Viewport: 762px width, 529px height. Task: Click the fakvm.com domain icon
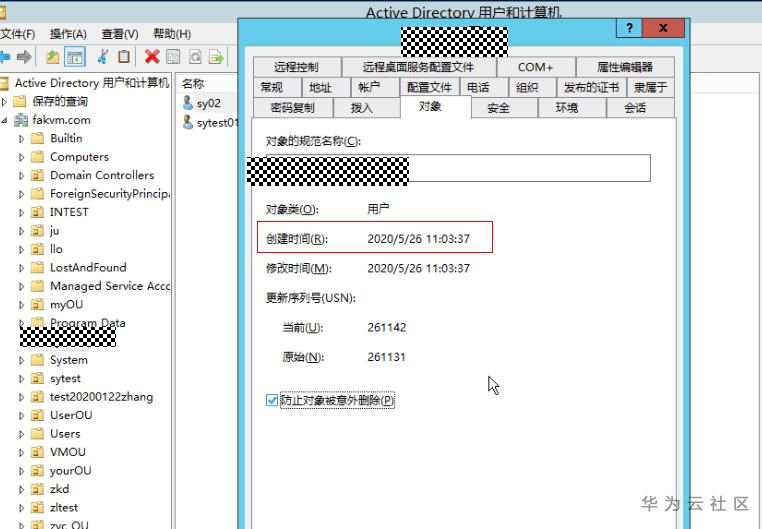(x=20, y=120)
